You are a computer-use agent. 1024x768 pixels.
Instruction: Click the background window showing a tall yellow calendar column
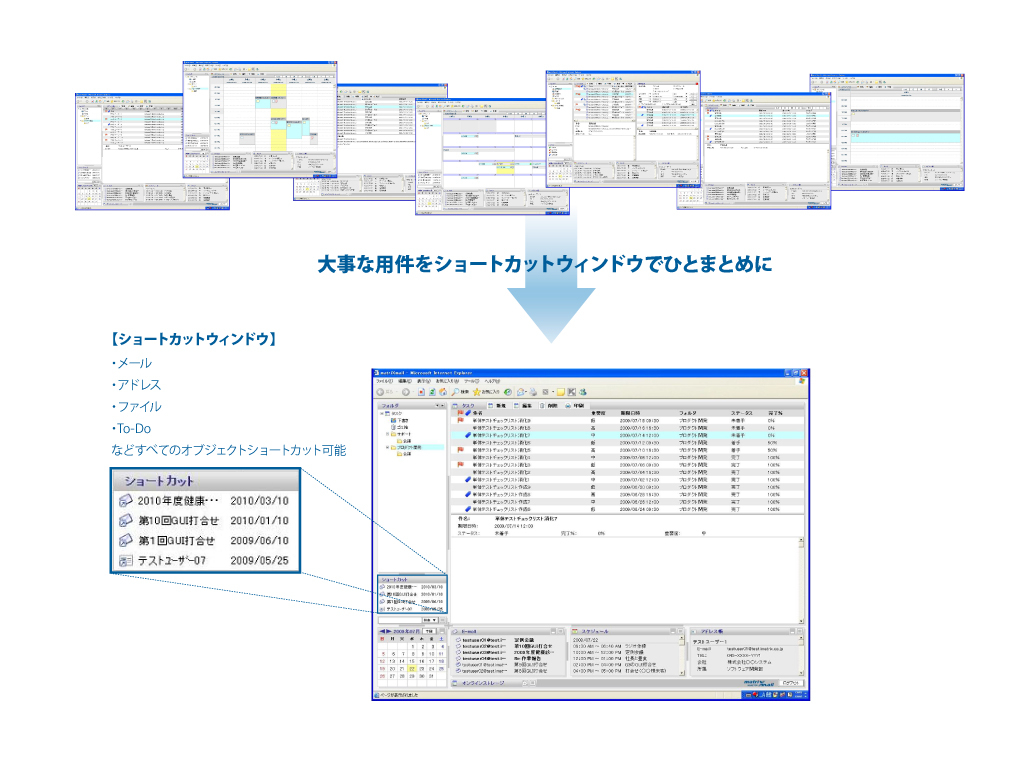pyautogui.click(x=260, y=119)
